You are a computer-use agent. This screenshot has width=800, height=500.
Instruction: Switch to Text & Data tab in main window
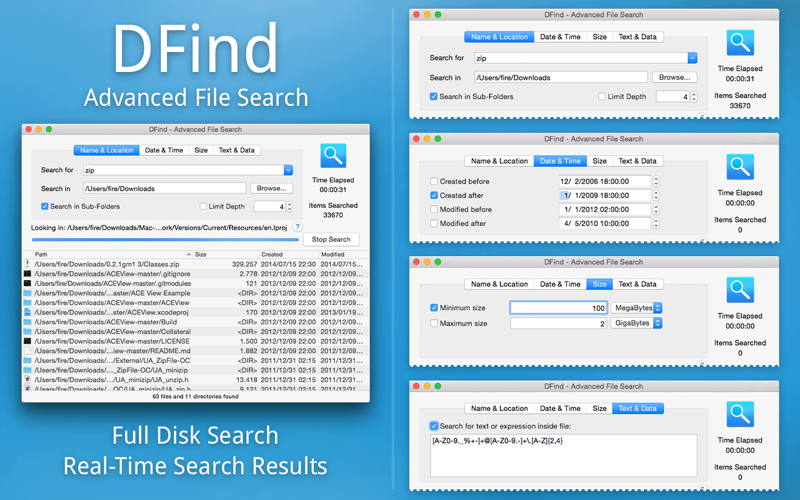237,150
